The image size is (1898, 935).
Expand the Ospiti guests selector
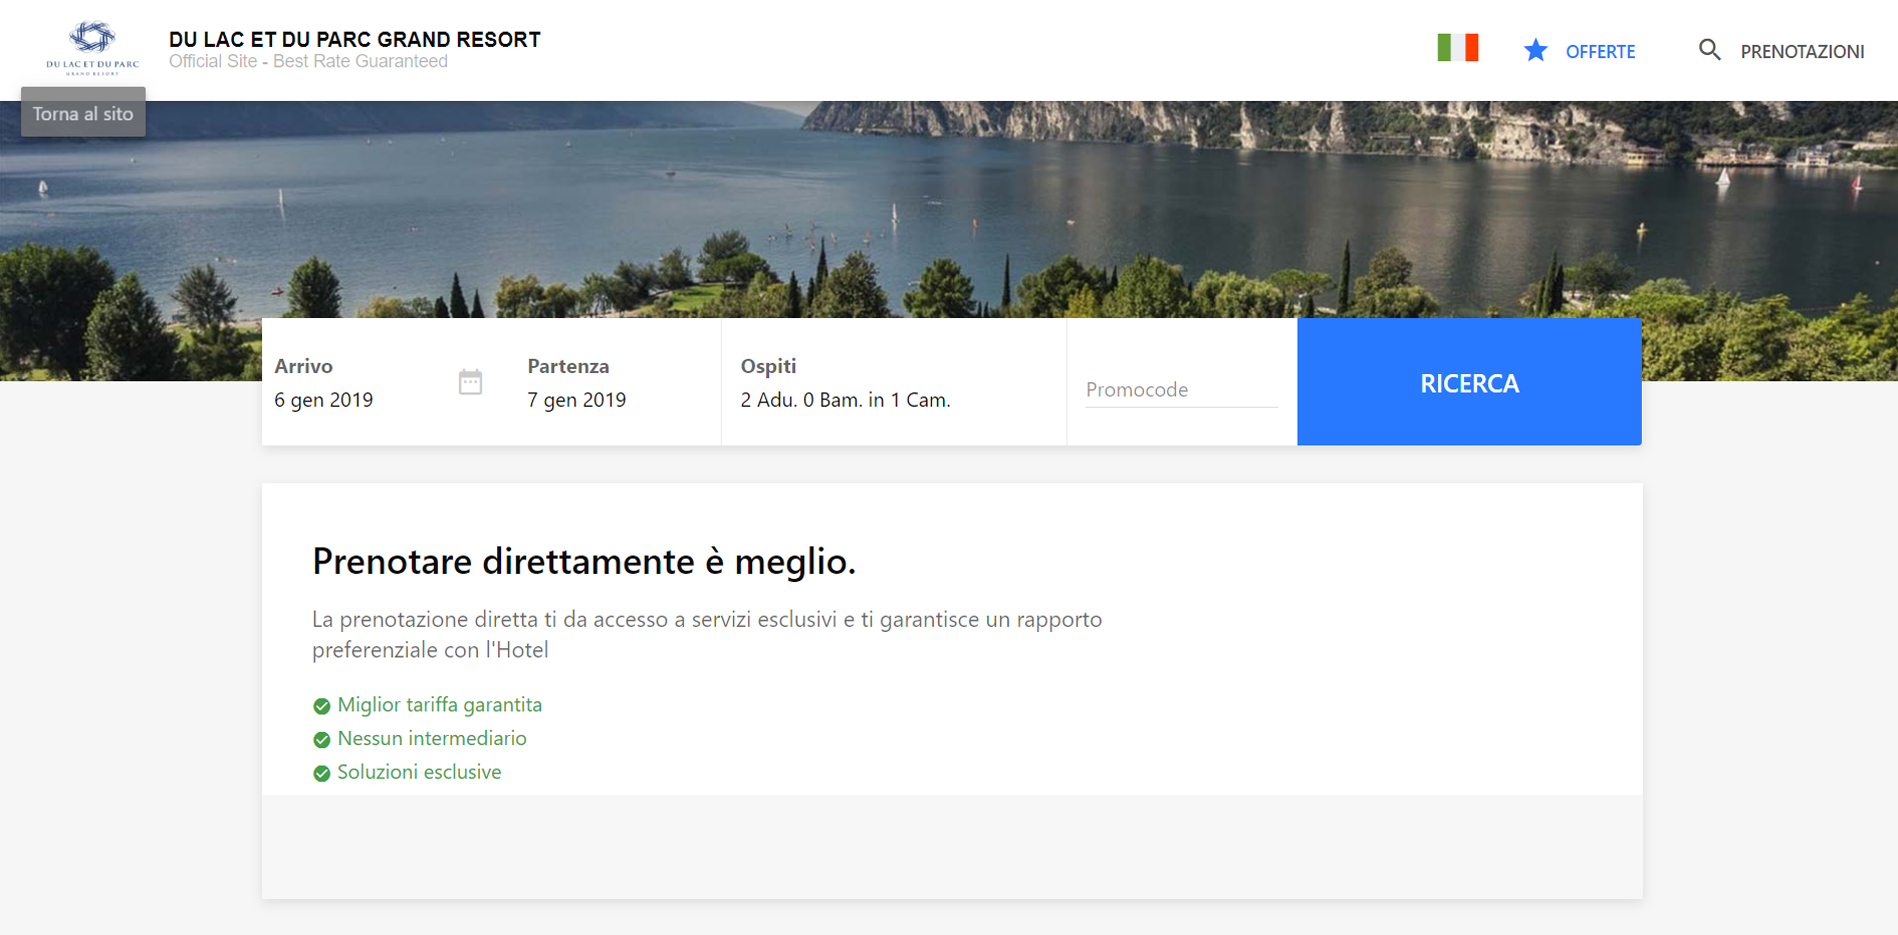845,399
